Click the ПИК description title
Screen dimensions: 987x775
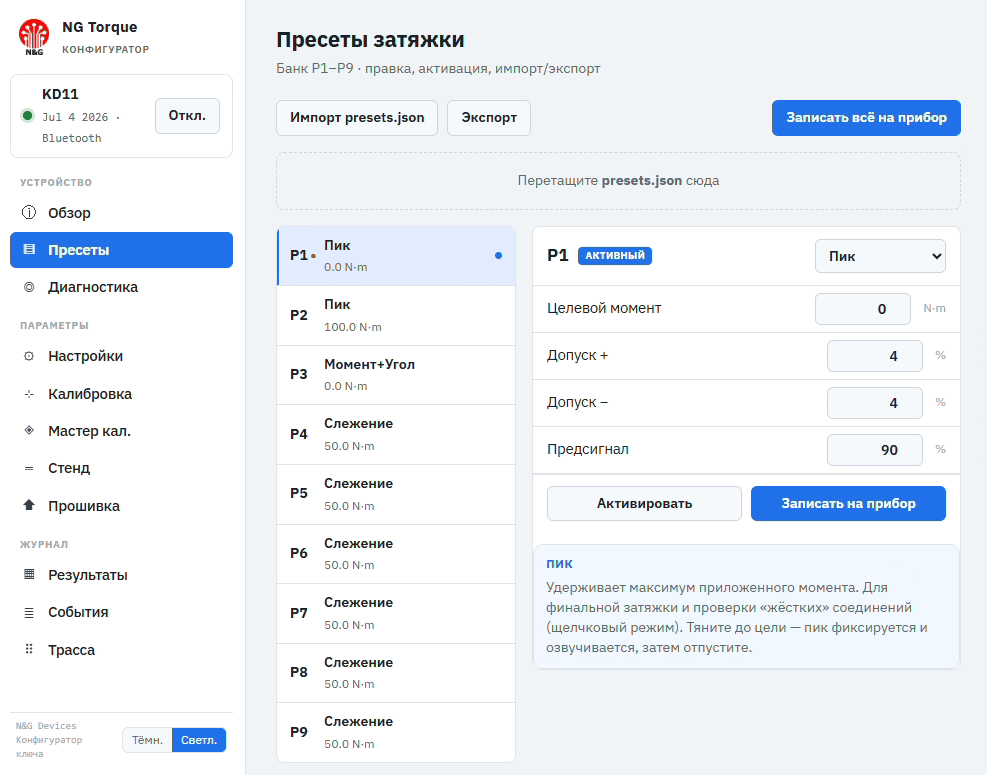coord(560,563)
